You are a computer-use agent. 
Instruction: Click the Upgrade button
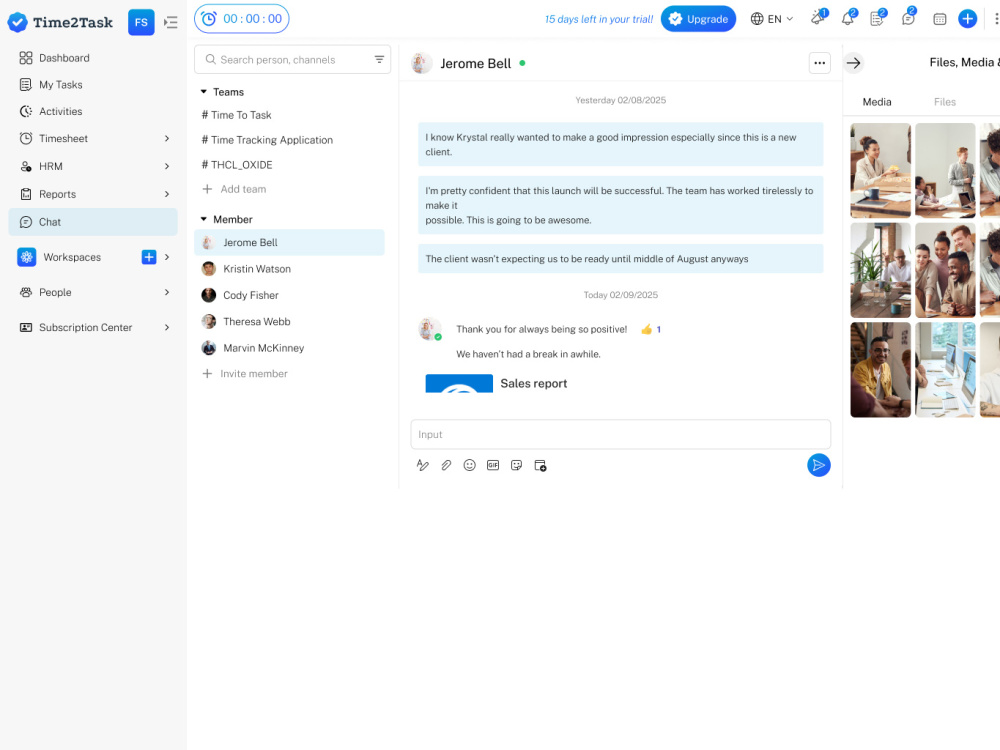pos(698,18)
